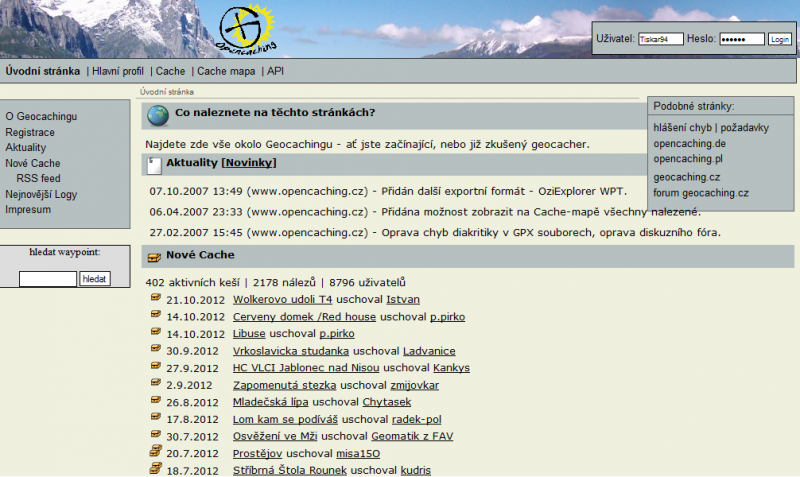
Task: Open the RSS feed sidebar link
Action: pyautogui.click(x=38, y=178)
